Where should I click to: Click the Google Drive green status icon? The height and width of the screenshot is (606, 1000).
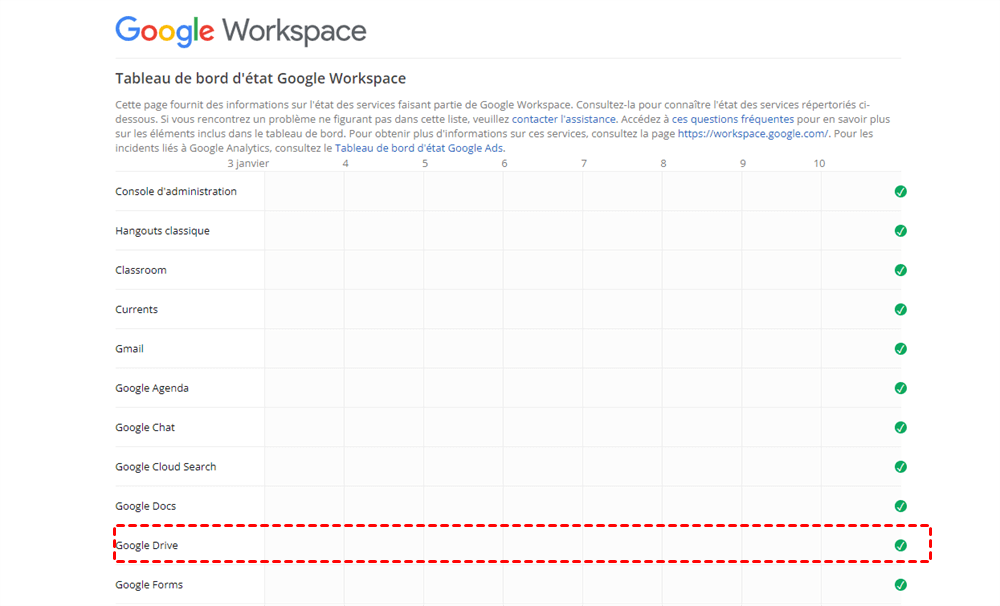tap(900, 545)
